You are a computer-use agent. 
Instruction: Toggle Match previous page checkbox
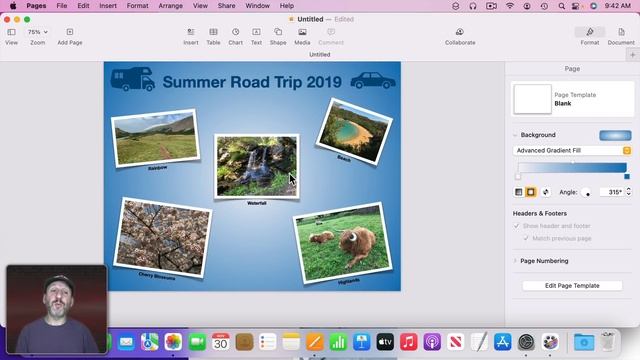(x=526, y=238)
